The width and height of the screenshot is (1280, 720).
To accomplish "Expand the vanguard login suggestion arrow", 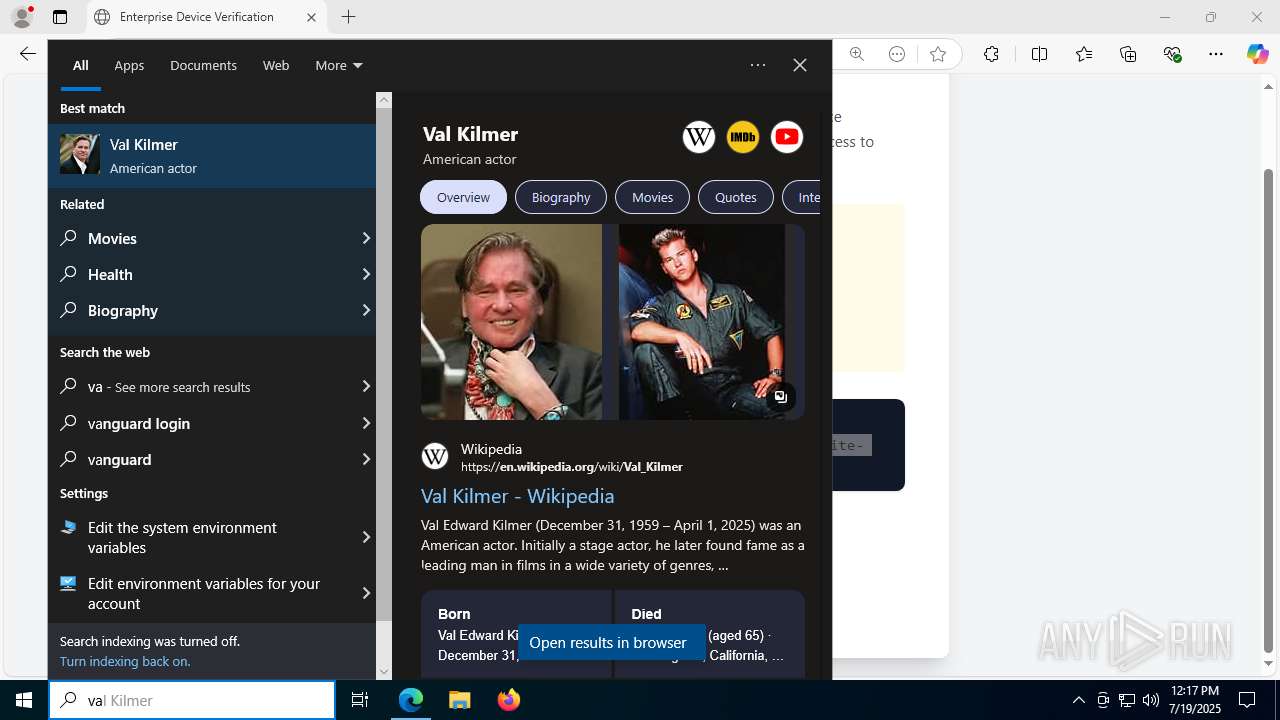I will pos(366,423).
